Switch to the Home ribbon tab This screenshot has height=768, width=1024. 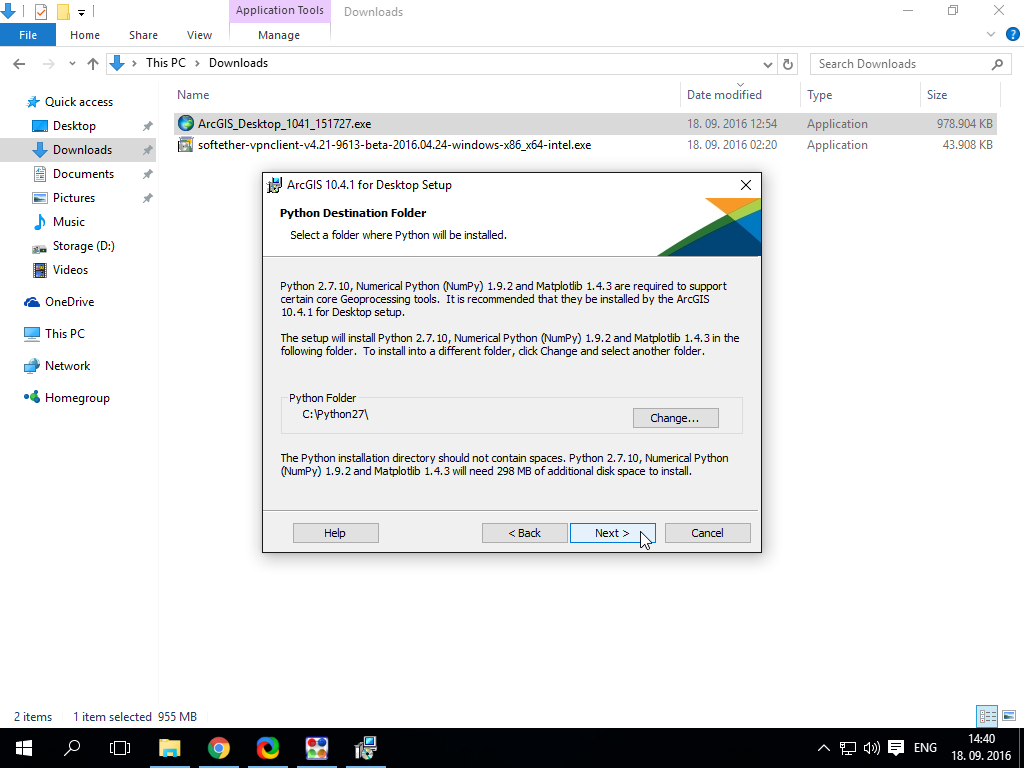tap(85, 35)
